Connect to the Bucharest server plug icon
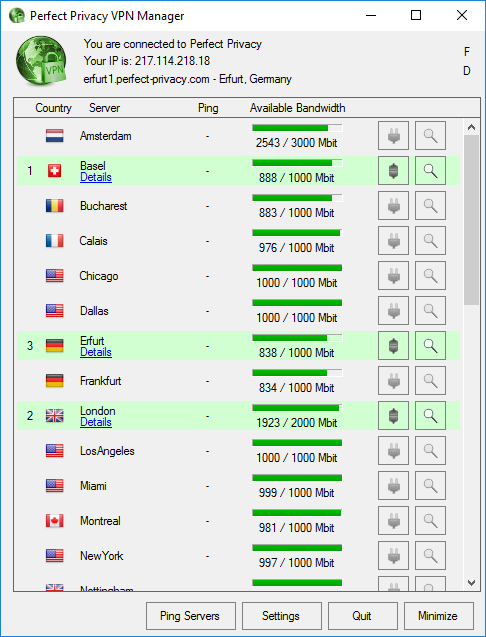Viewport: 486px width, 637px height. (393, 206)
